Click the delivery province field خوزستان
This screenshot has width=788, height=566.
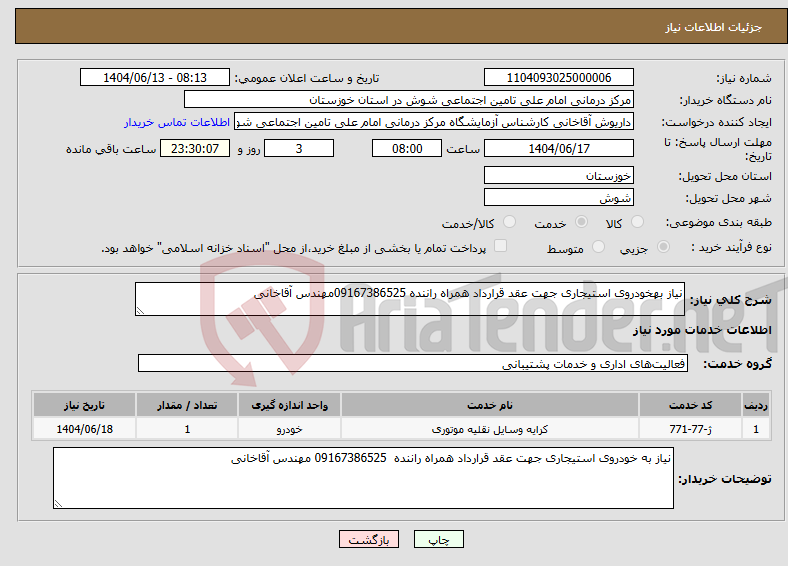pos(559,175)
